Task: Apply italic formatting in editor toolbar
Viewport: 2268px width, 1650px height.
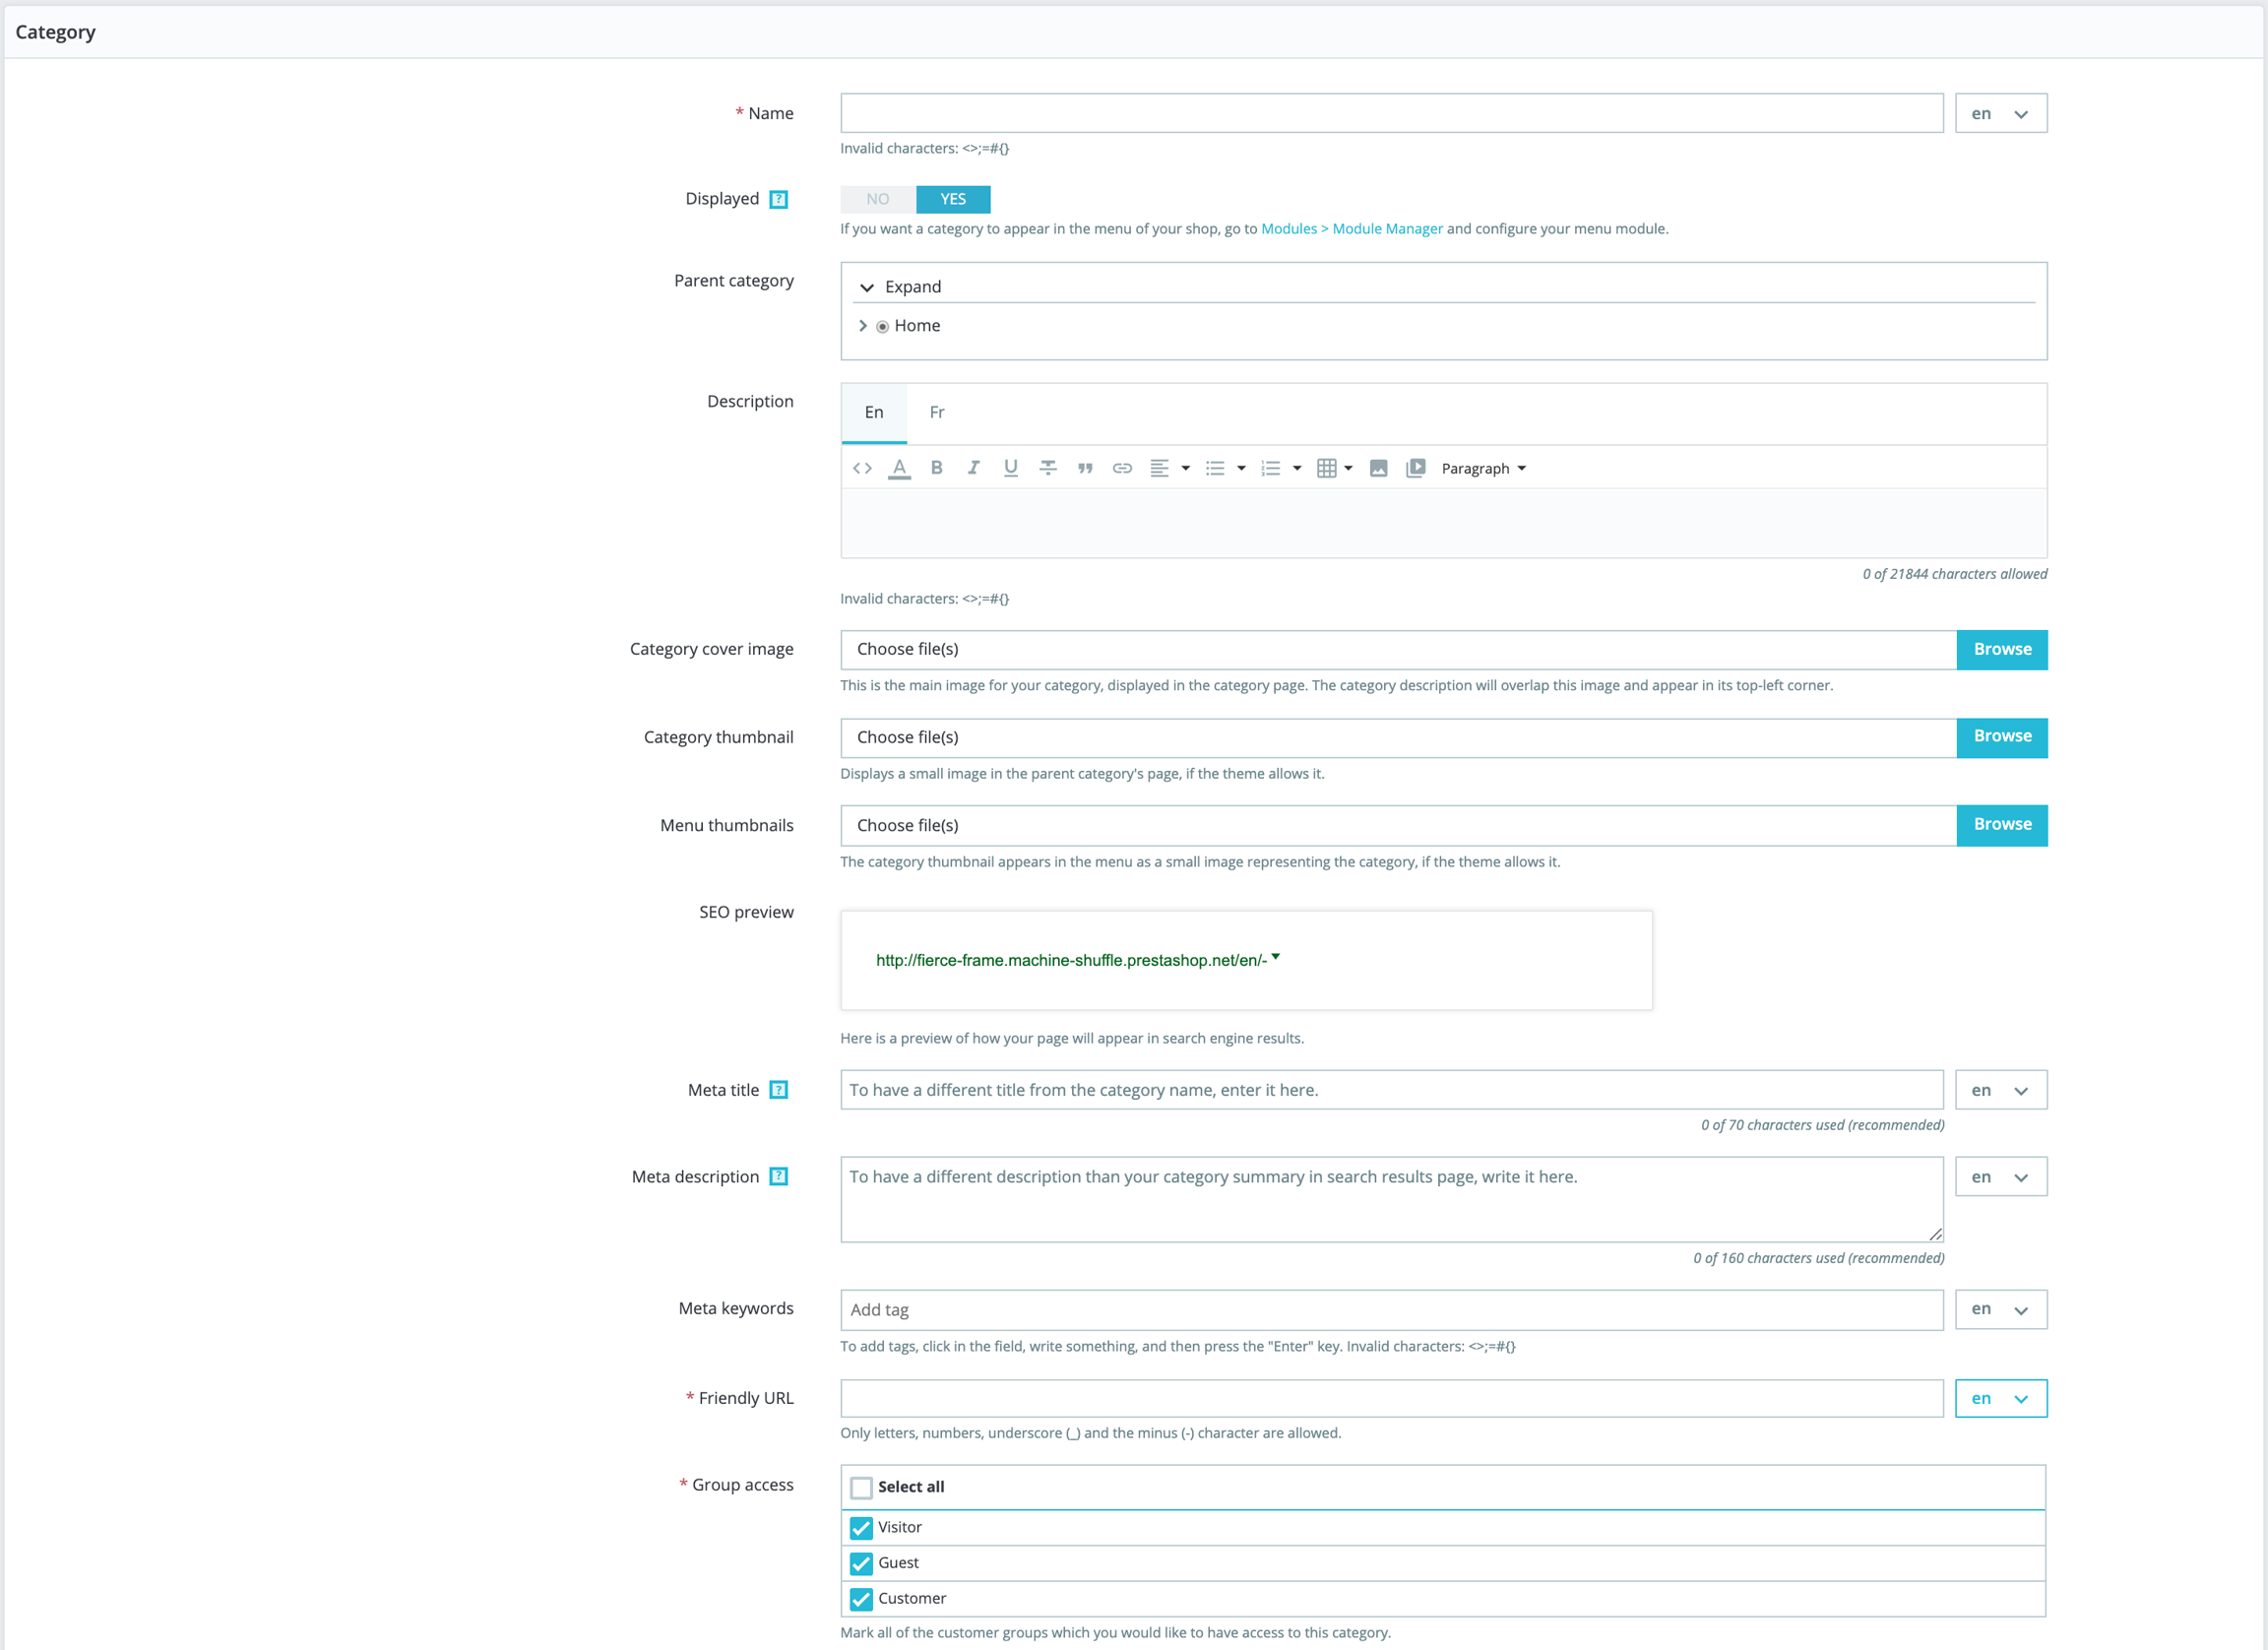Action: pyautogui.click(x=973, y=468)
